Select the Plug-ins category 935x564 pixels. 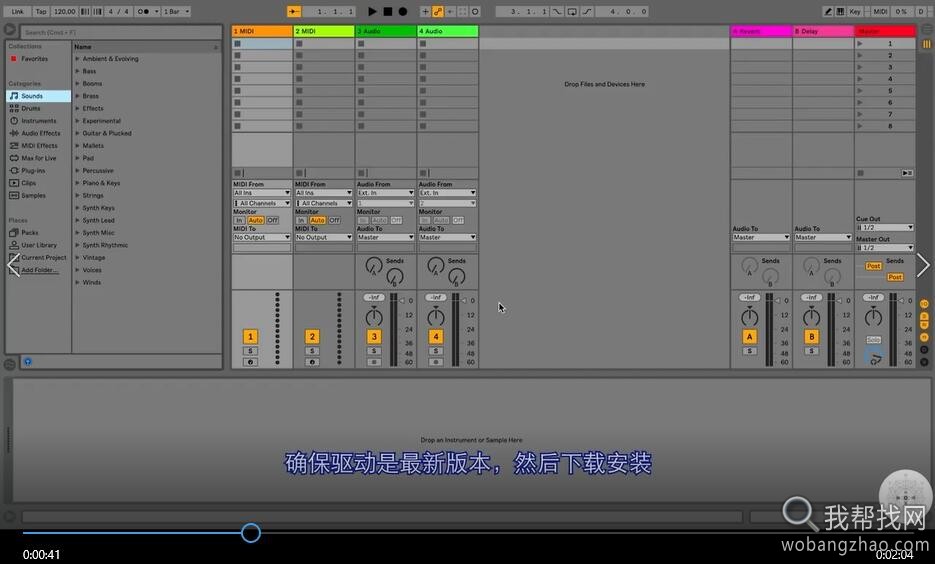33,171
